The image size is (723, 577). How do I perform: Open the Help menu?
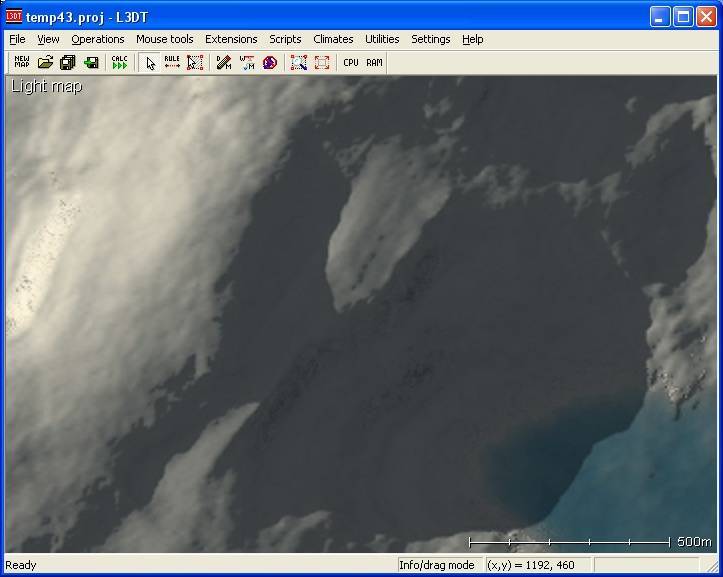tap(472, 39)
